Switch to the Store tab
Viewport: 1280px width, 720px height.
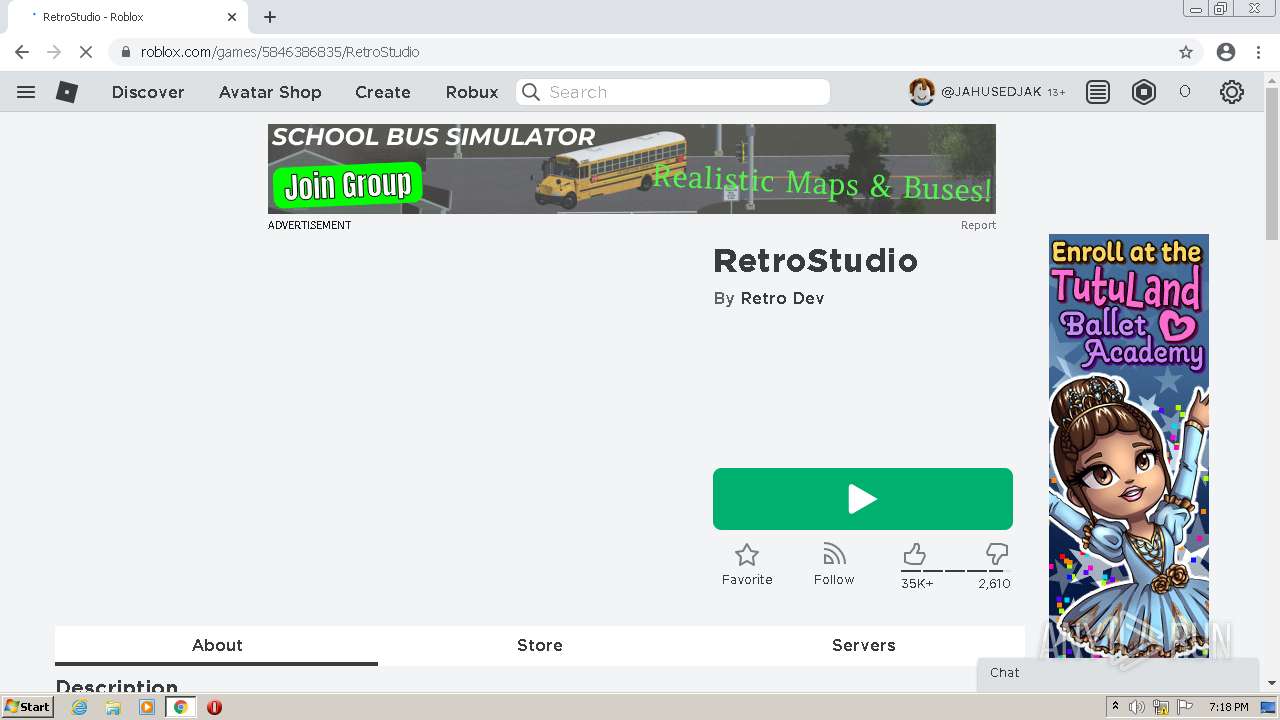coord(540,645)
